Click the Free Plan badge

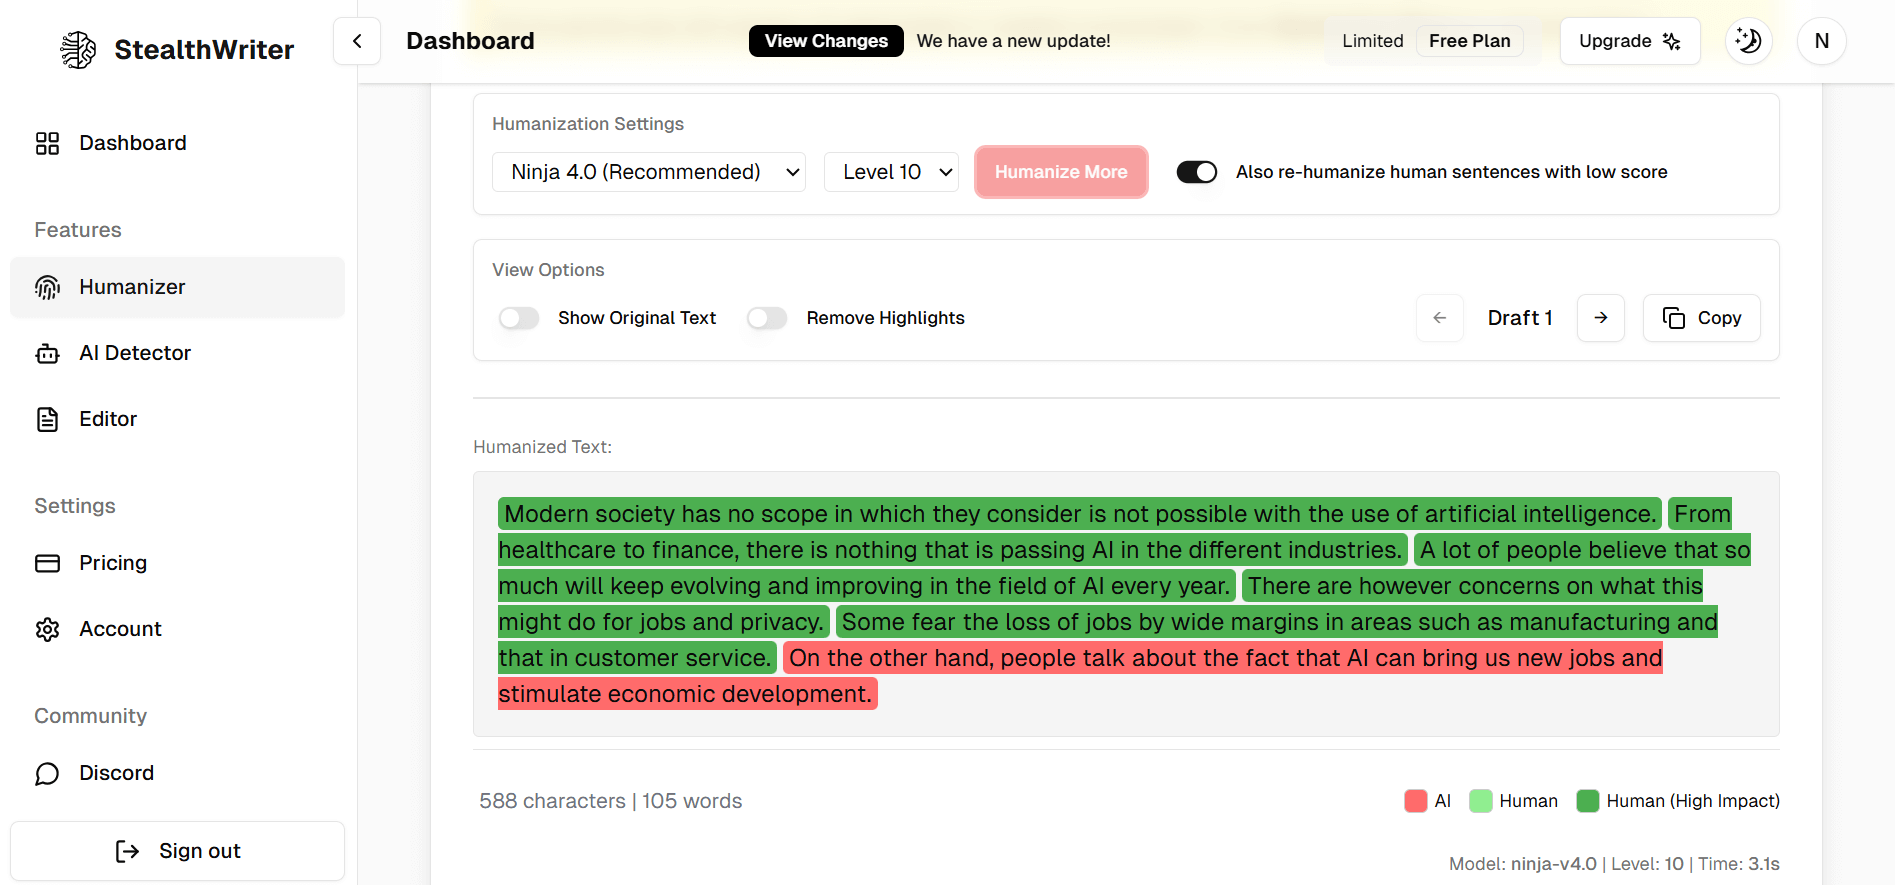click(x=1469, y=41)
